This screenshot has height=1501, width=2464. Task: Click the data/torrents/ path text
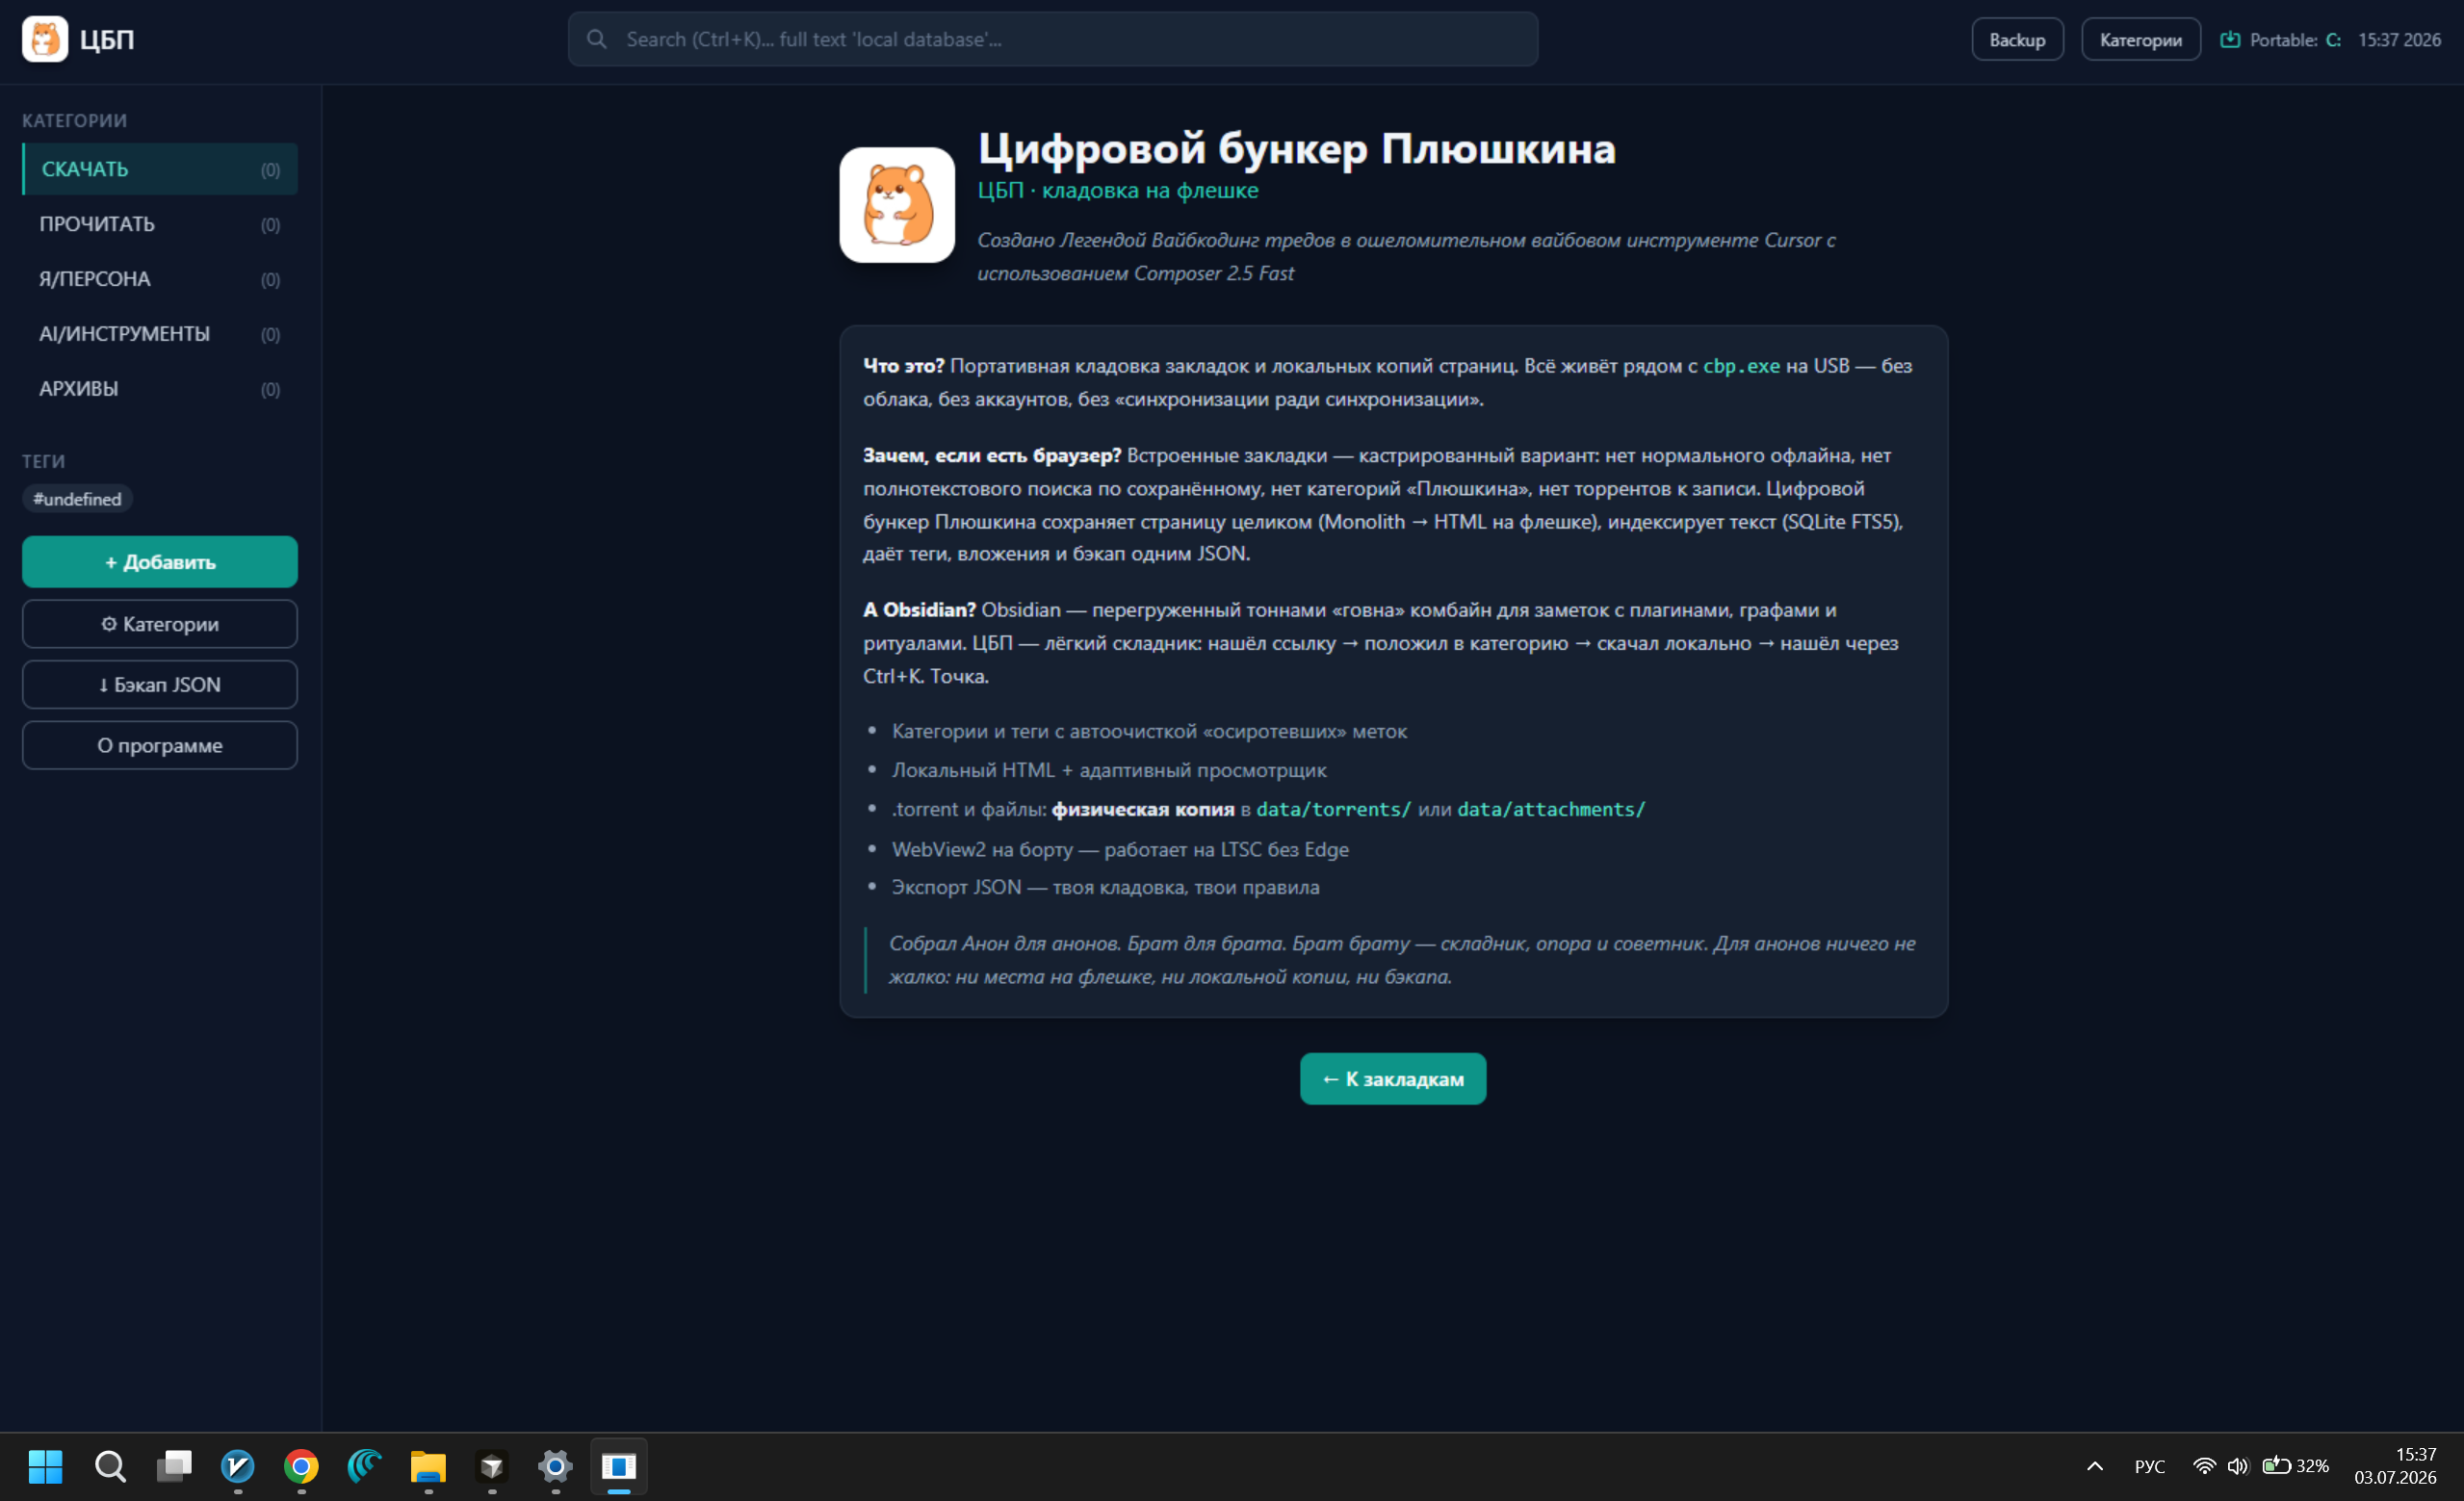pos(1333,809)
